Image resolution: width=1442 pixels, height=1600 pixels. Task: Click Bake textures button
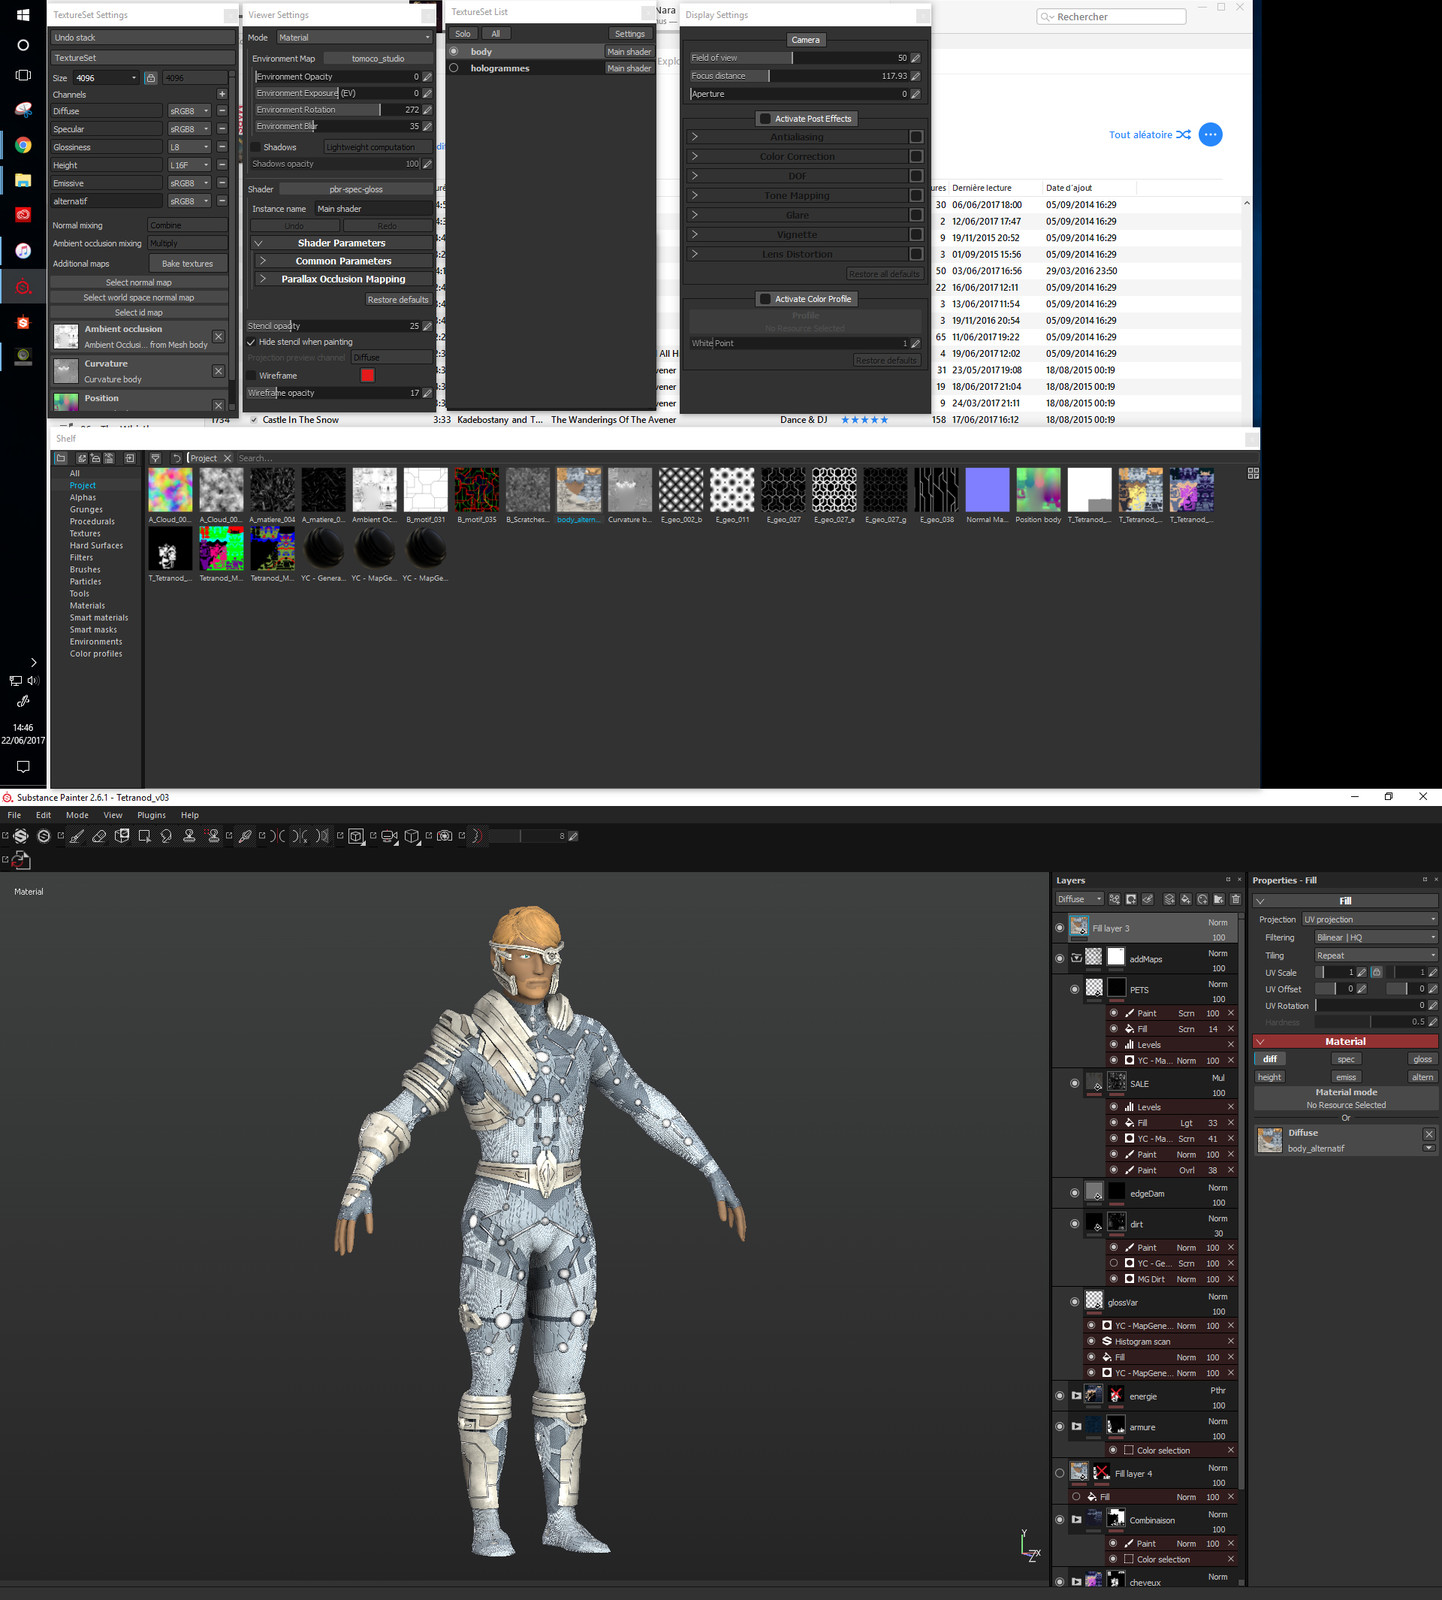[188, 264]
